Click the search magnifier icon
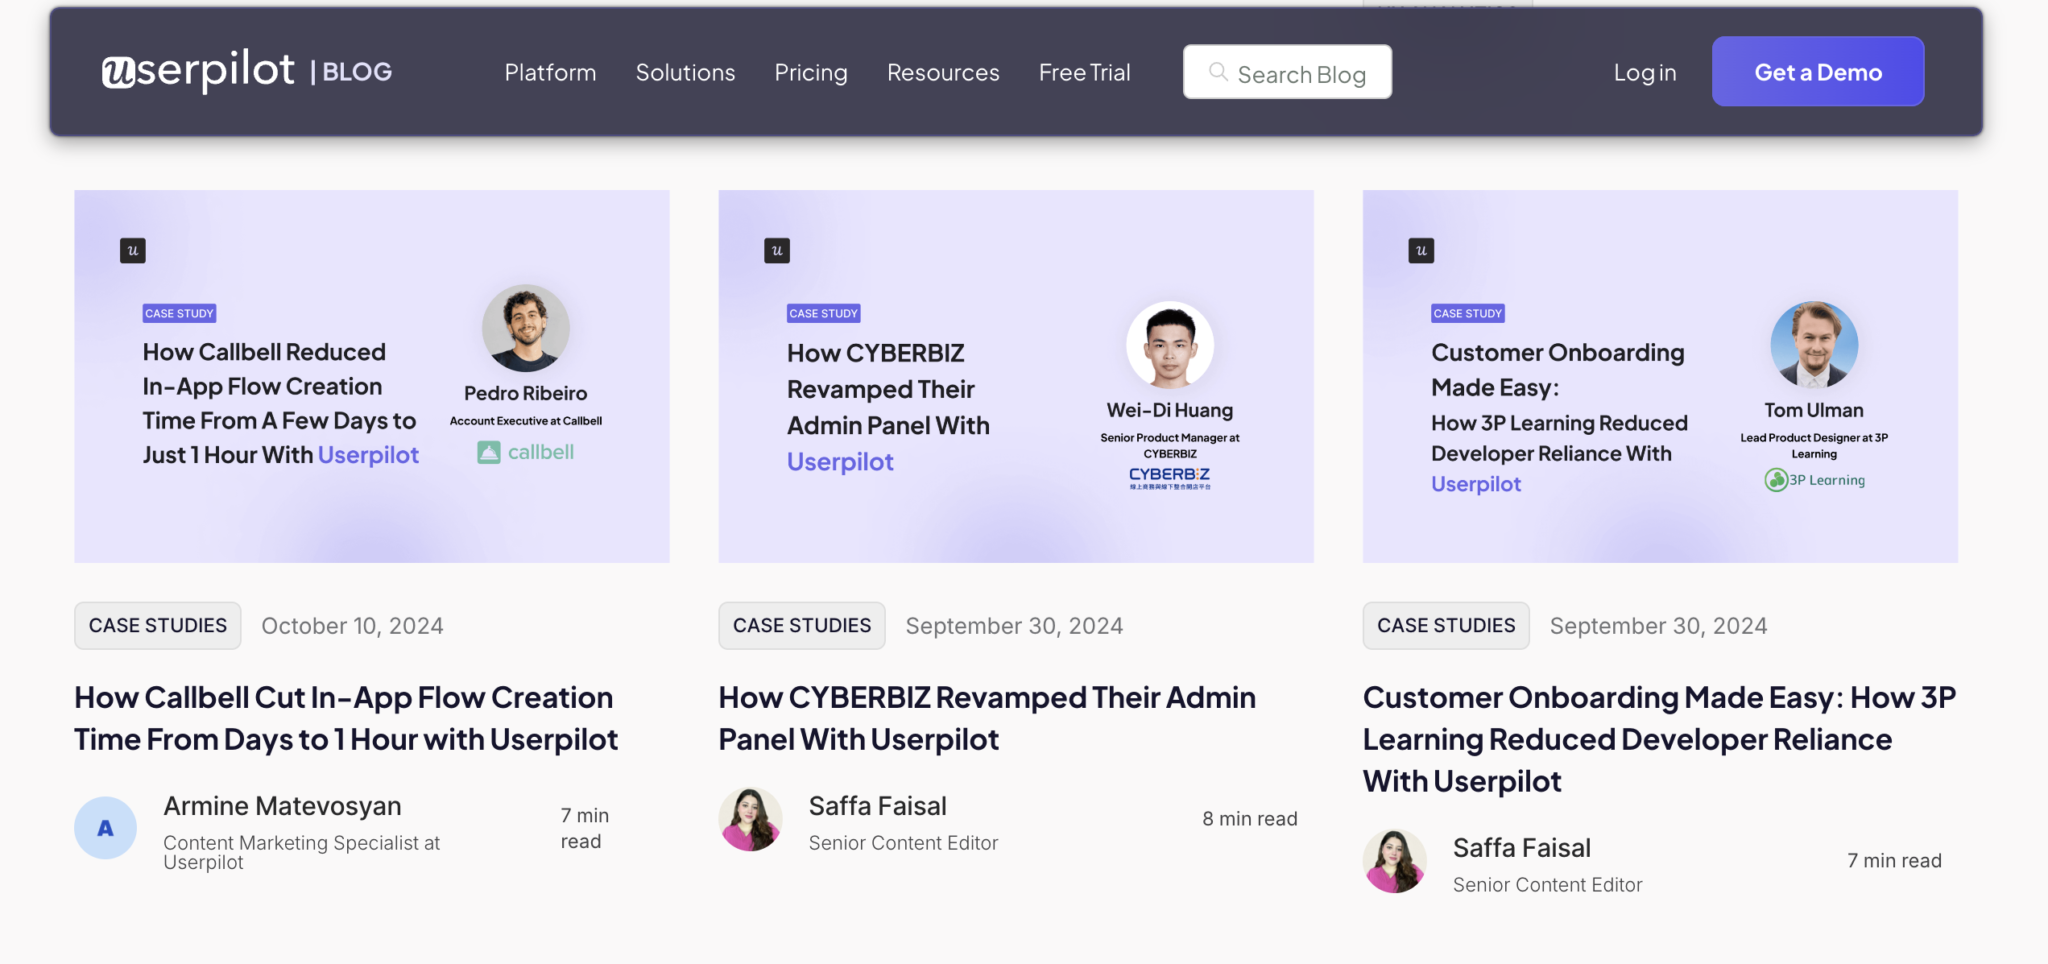 (x=1218, y=72)
